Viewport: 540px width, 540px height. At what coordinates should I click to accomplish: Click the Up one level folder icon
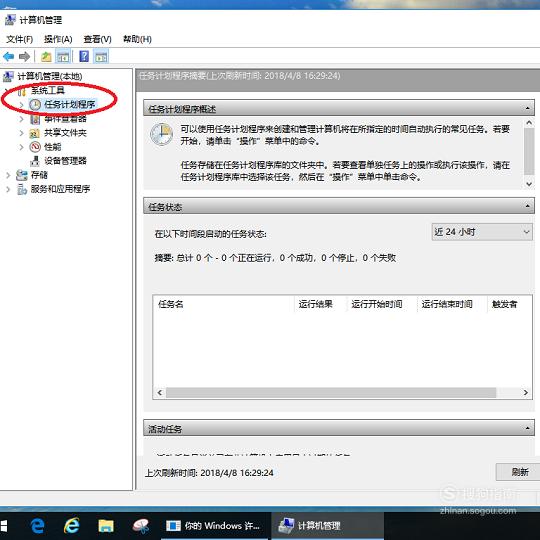pyautogui.click(x=46, y=56)
